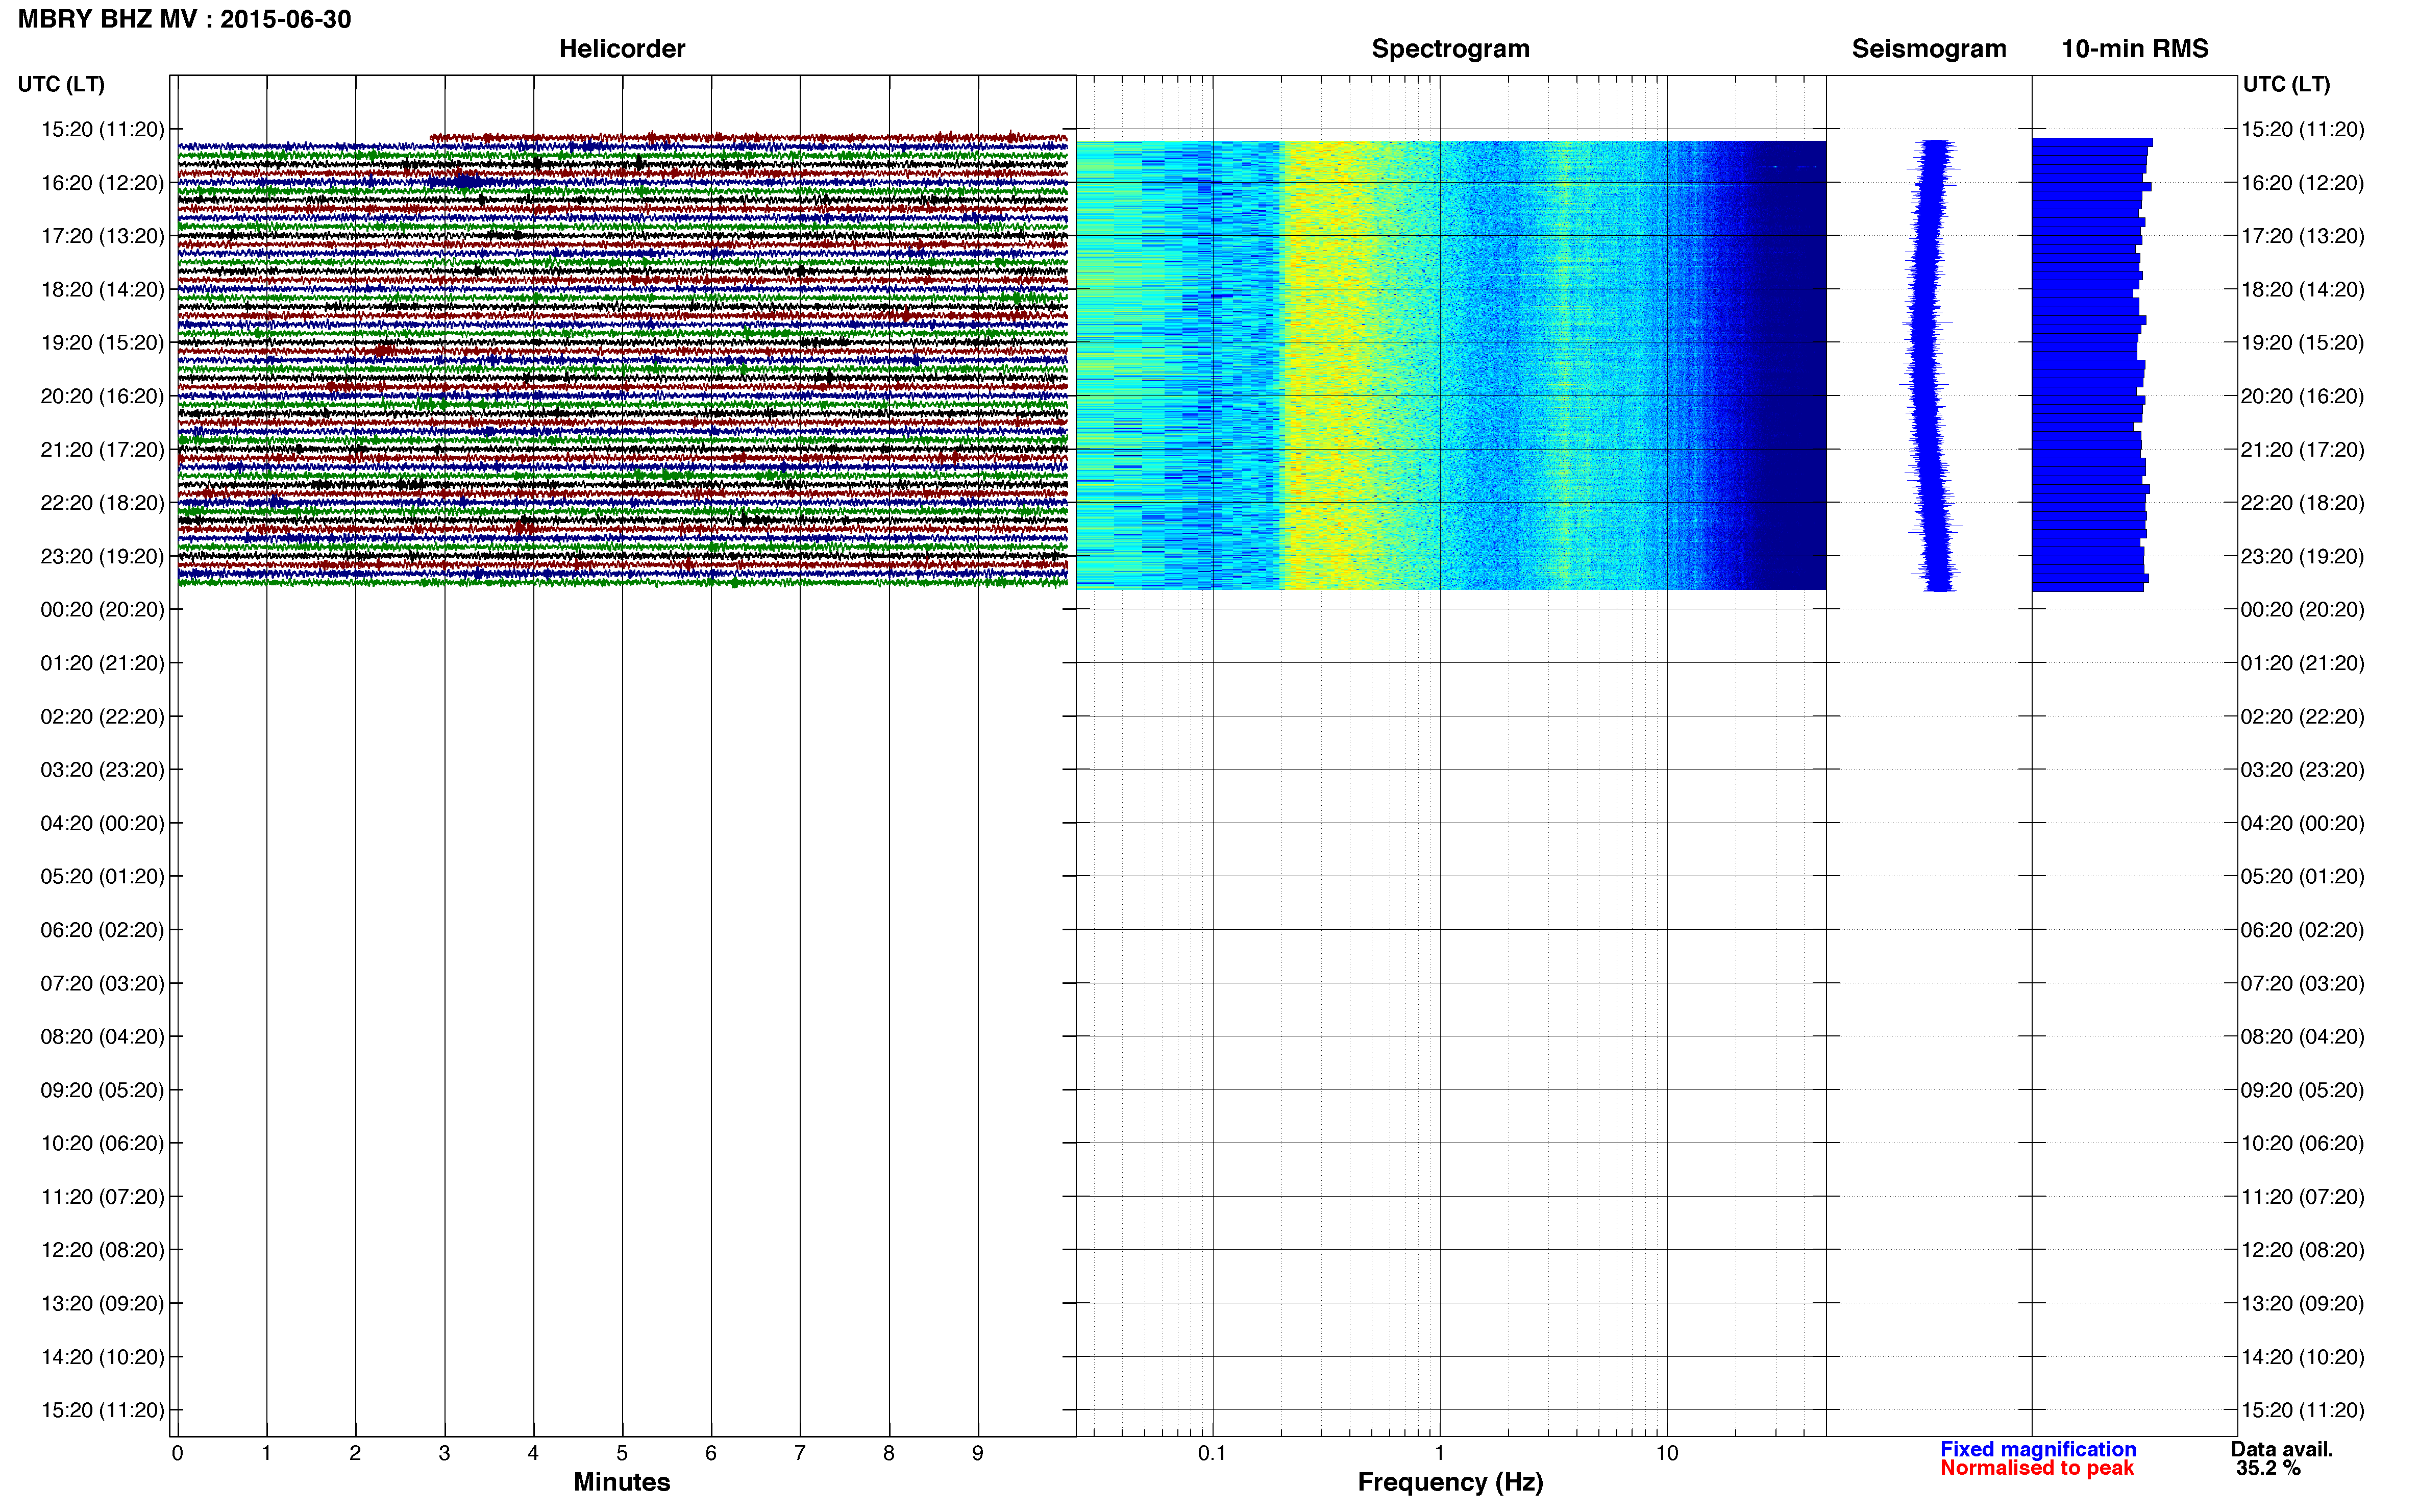Click 01:20 (21:20) on the helicorder time axis
This screenshot has width=2419, height=1512.
point(102,663)
